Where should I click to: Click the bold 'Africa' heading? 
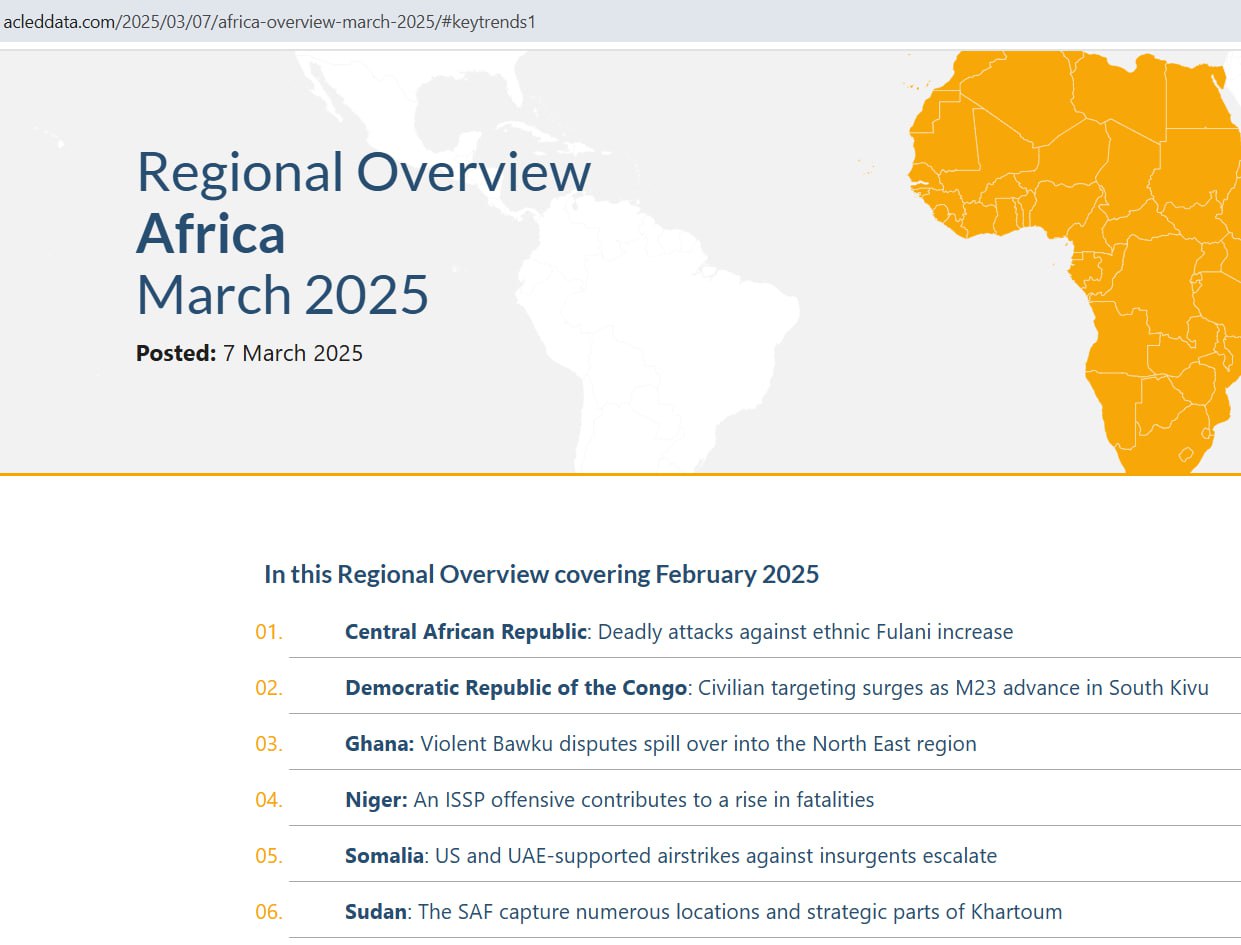211,234
